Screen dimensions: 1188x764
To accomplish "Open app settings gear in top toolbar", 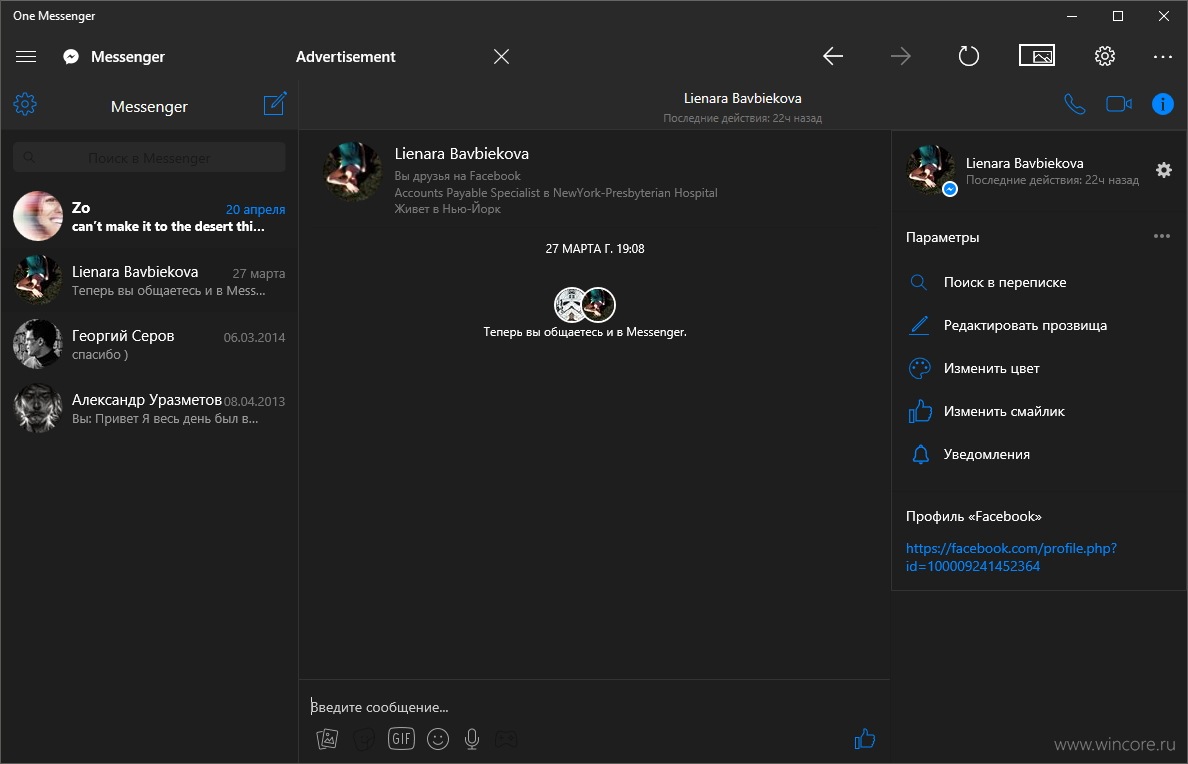I will [1105, 56].
